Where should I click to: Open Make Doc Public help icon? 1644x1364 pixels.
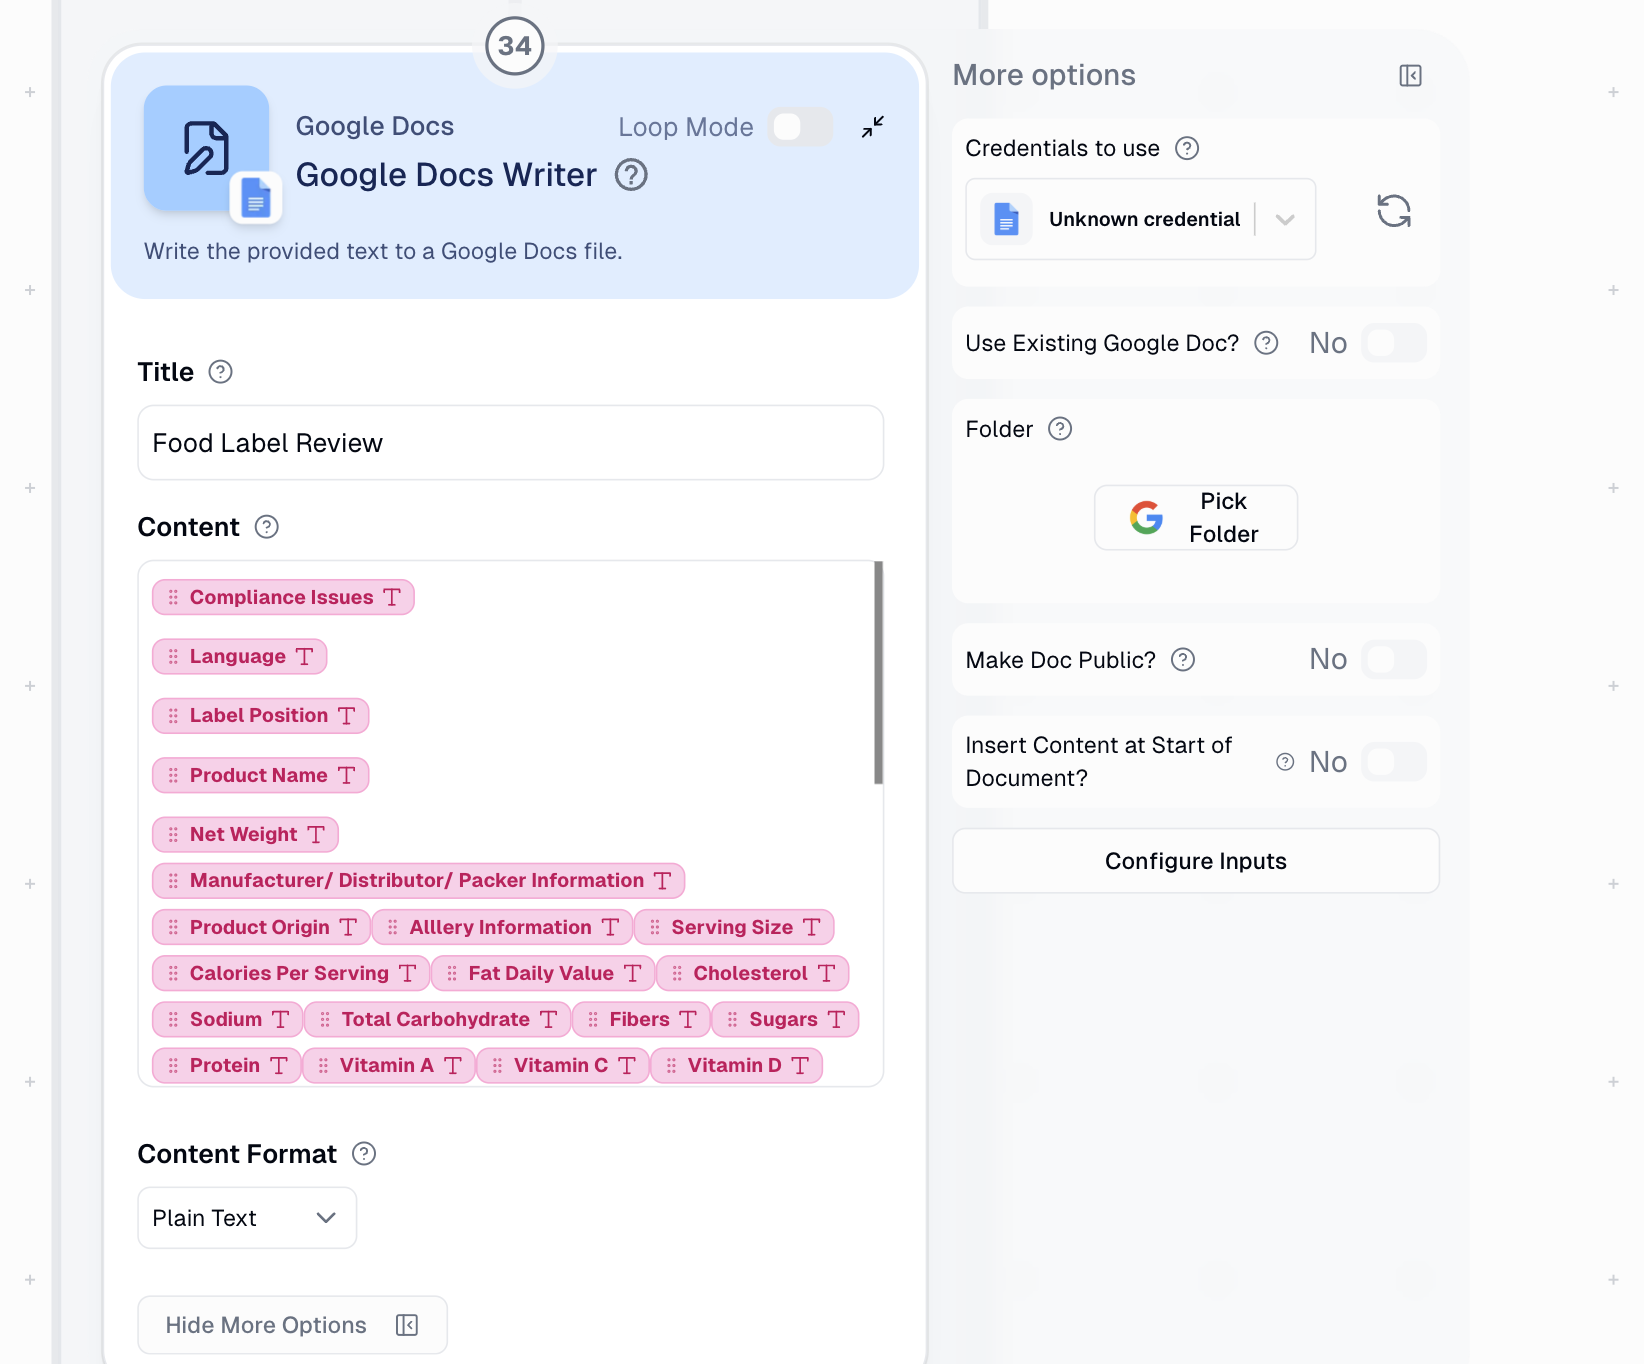pyautogui.click(x=1183, y=660)
